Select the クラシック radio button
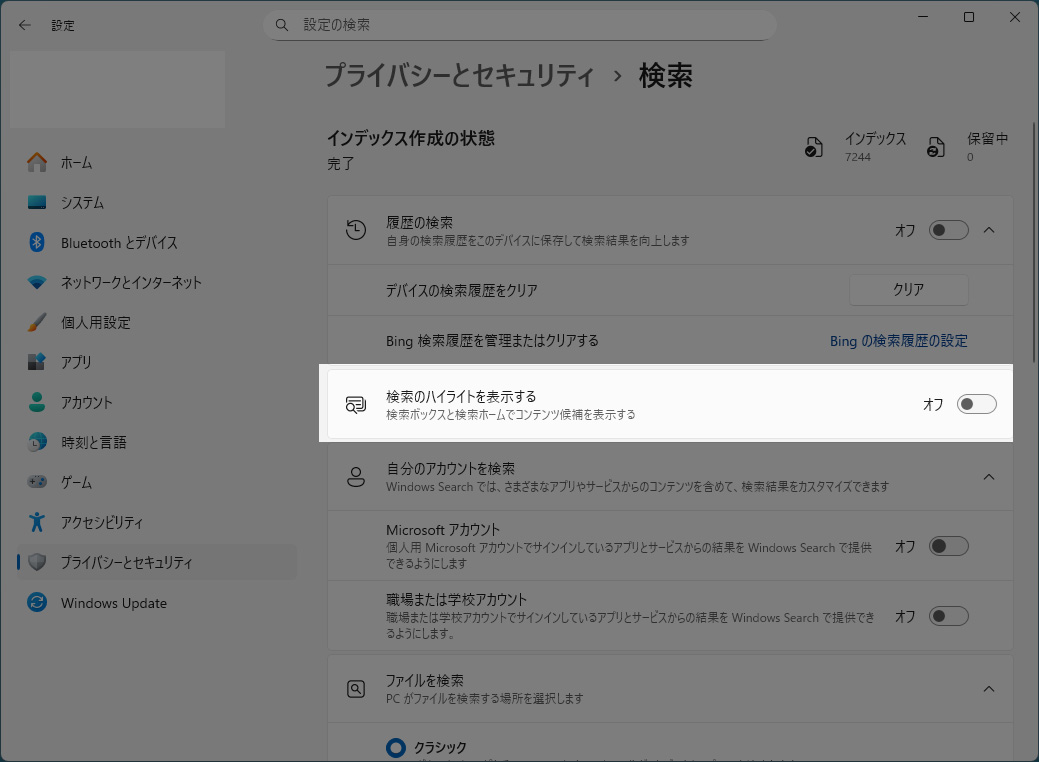The height and width of the screenshot is (762, 1039). click(x=396, y=747)
